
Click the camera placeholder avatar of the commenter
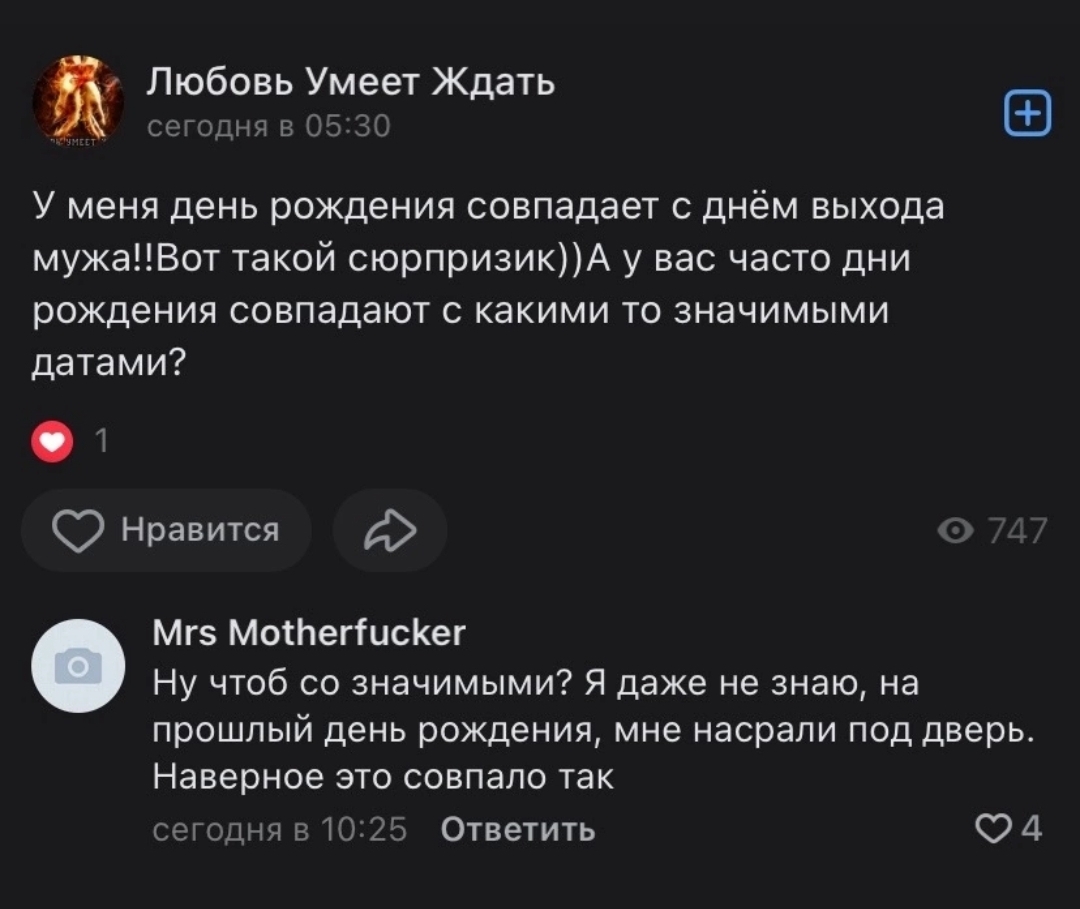[79, 665]
